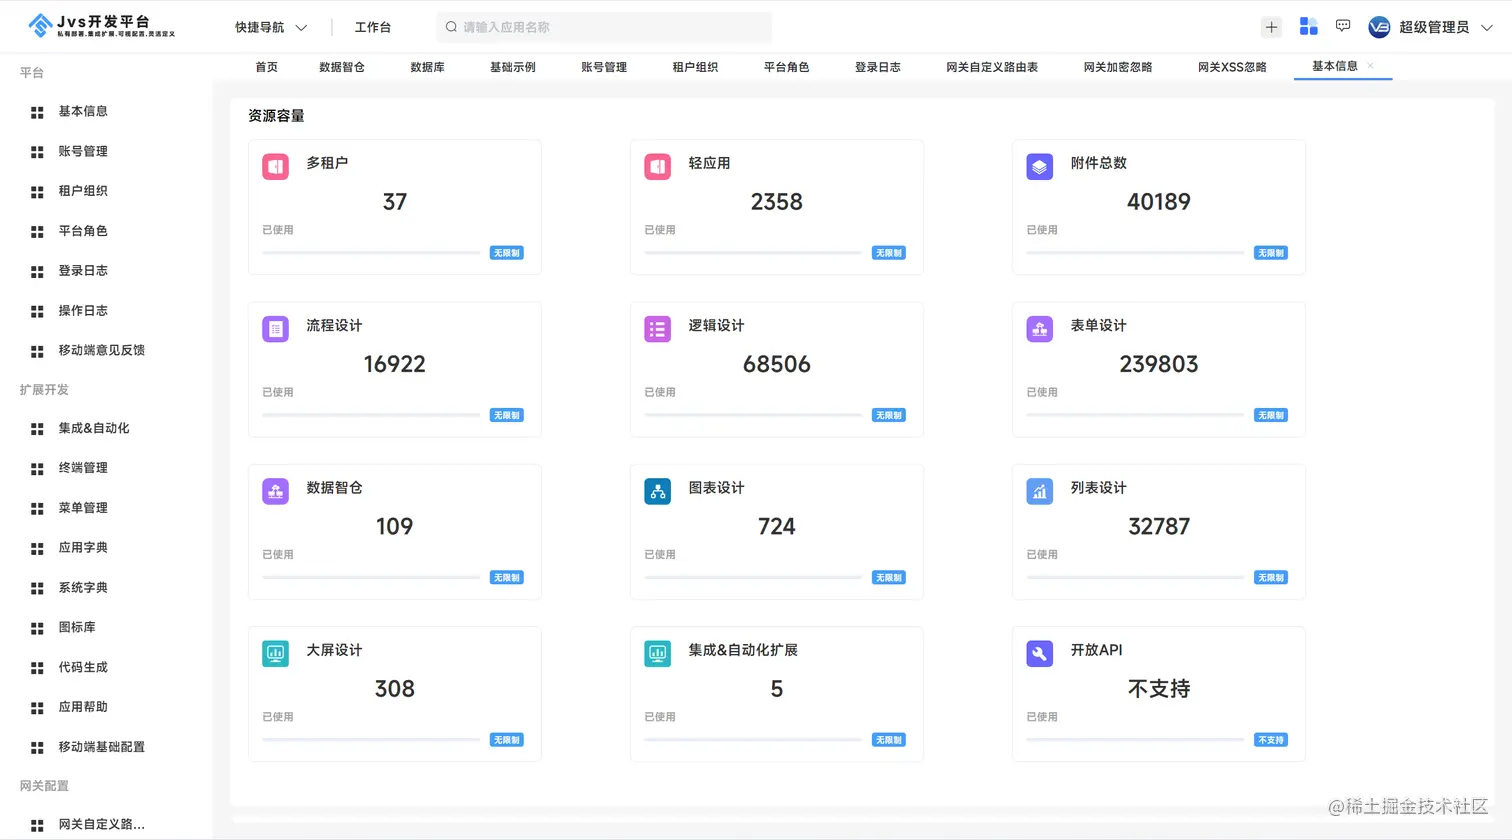Click the 开放API usage progress bar

coord(1136,740)
